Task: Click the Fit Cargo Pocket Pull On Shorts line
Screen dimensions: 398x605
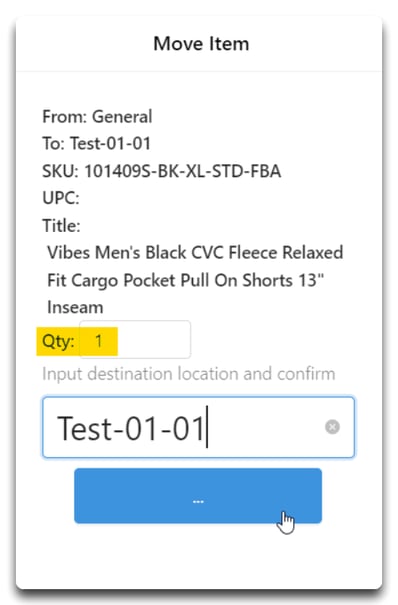Action: point(186,281)
